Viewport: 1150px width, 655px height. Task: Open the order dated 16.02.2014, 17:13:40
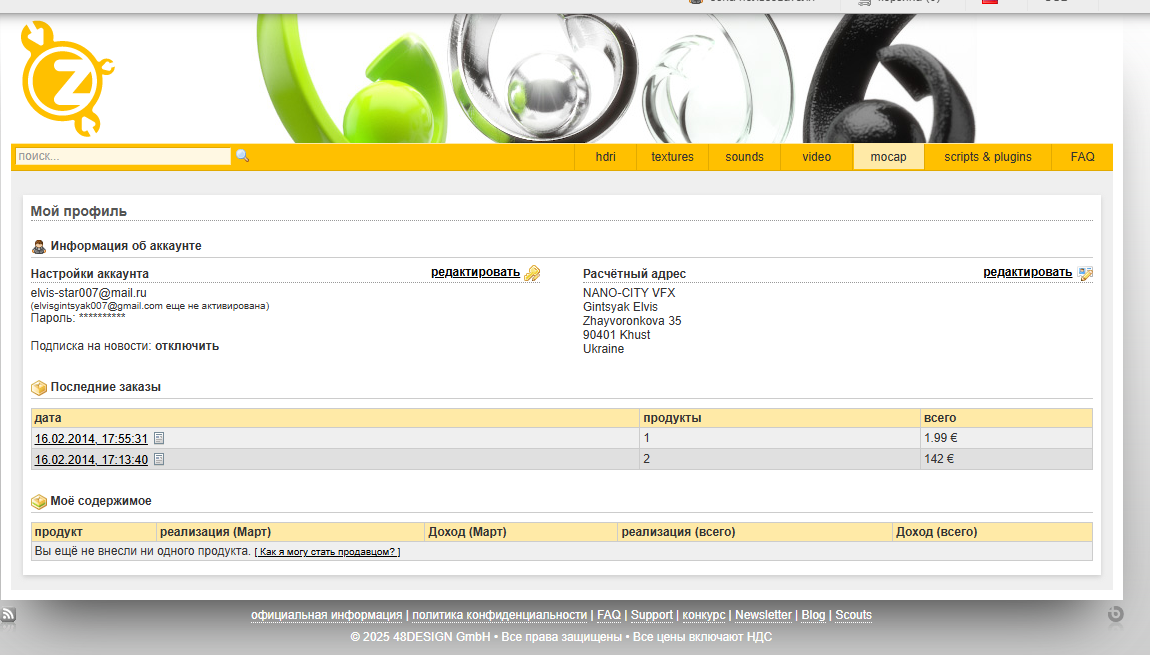(x=91, y=460)
